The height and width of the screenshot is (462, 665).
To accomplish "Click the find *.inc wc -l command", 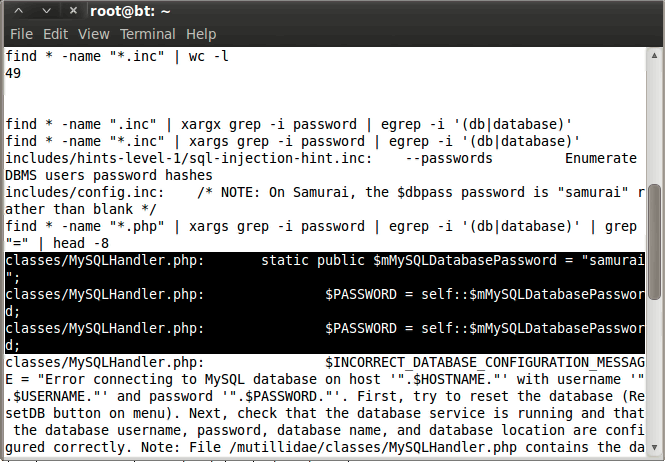I will pos(117,56).
